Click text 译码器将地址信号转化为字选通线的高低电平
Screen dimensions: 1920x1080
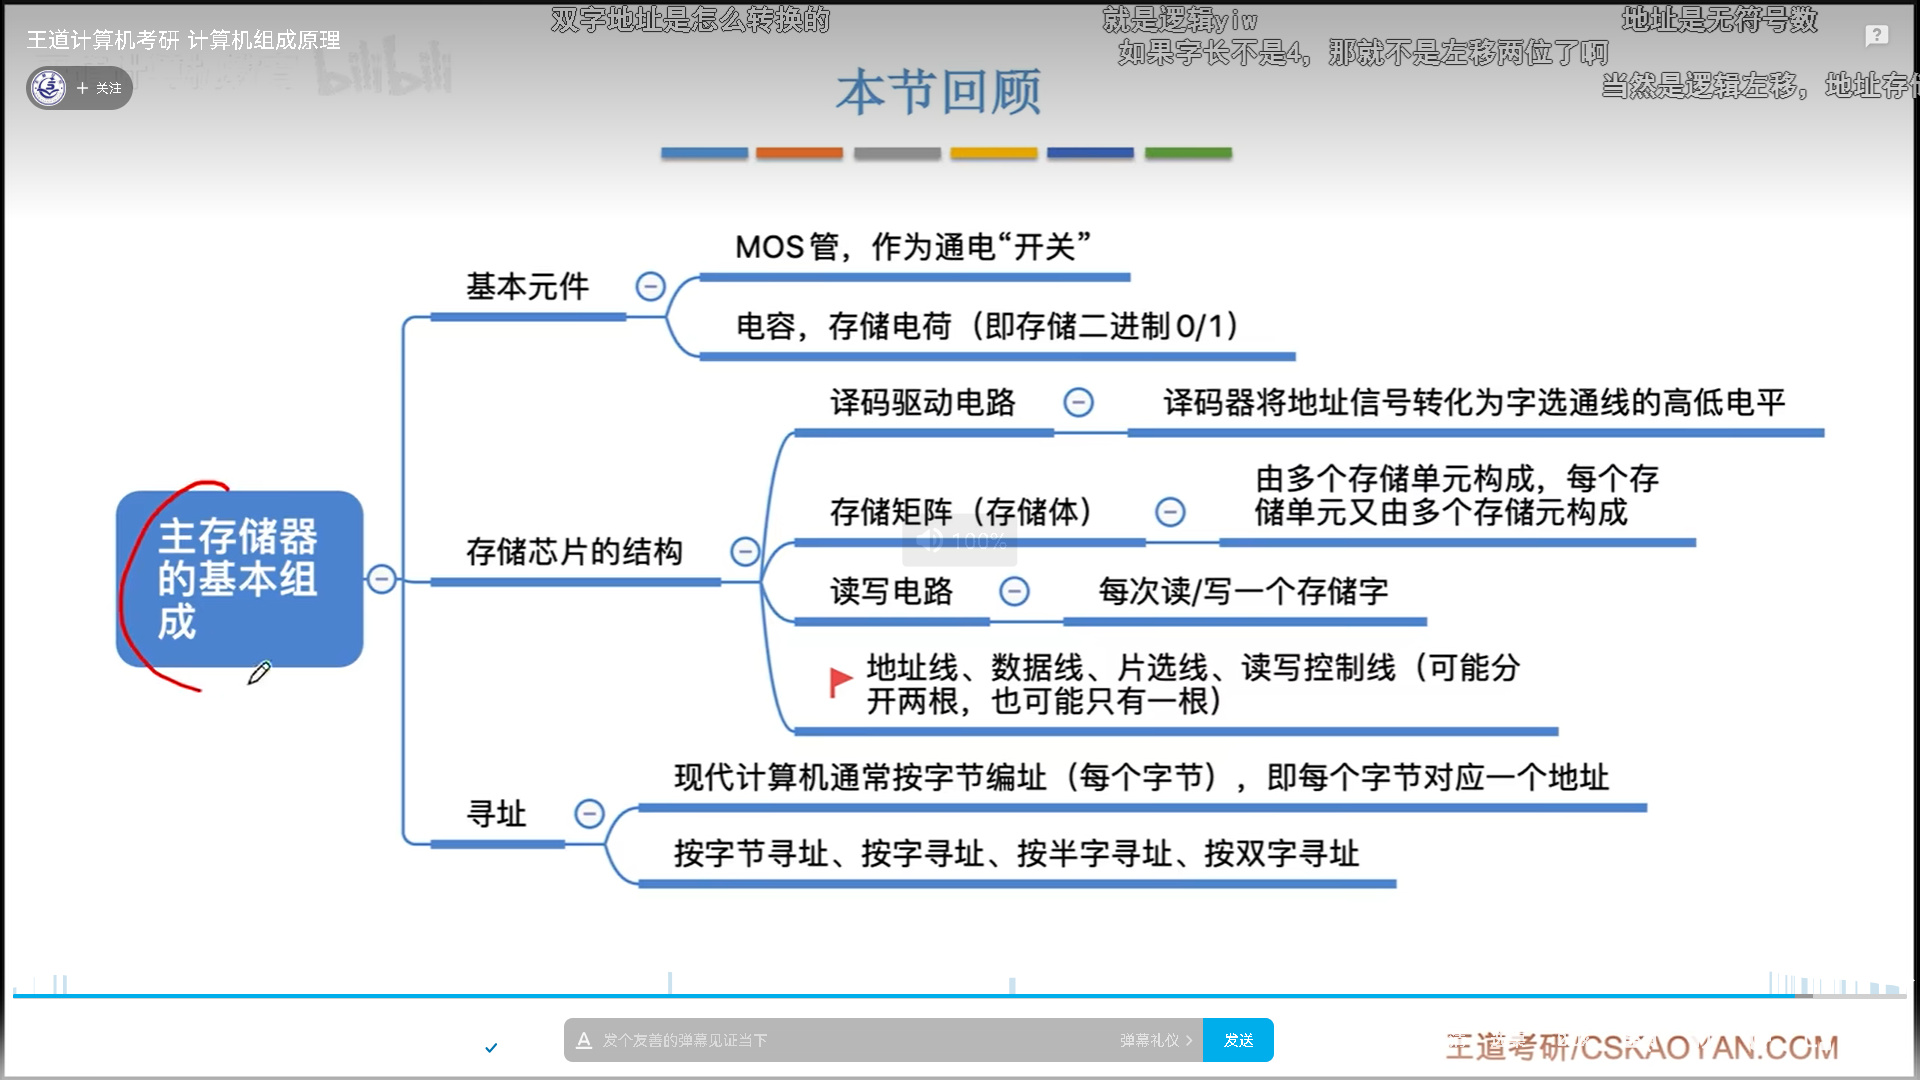(1474, 402)
